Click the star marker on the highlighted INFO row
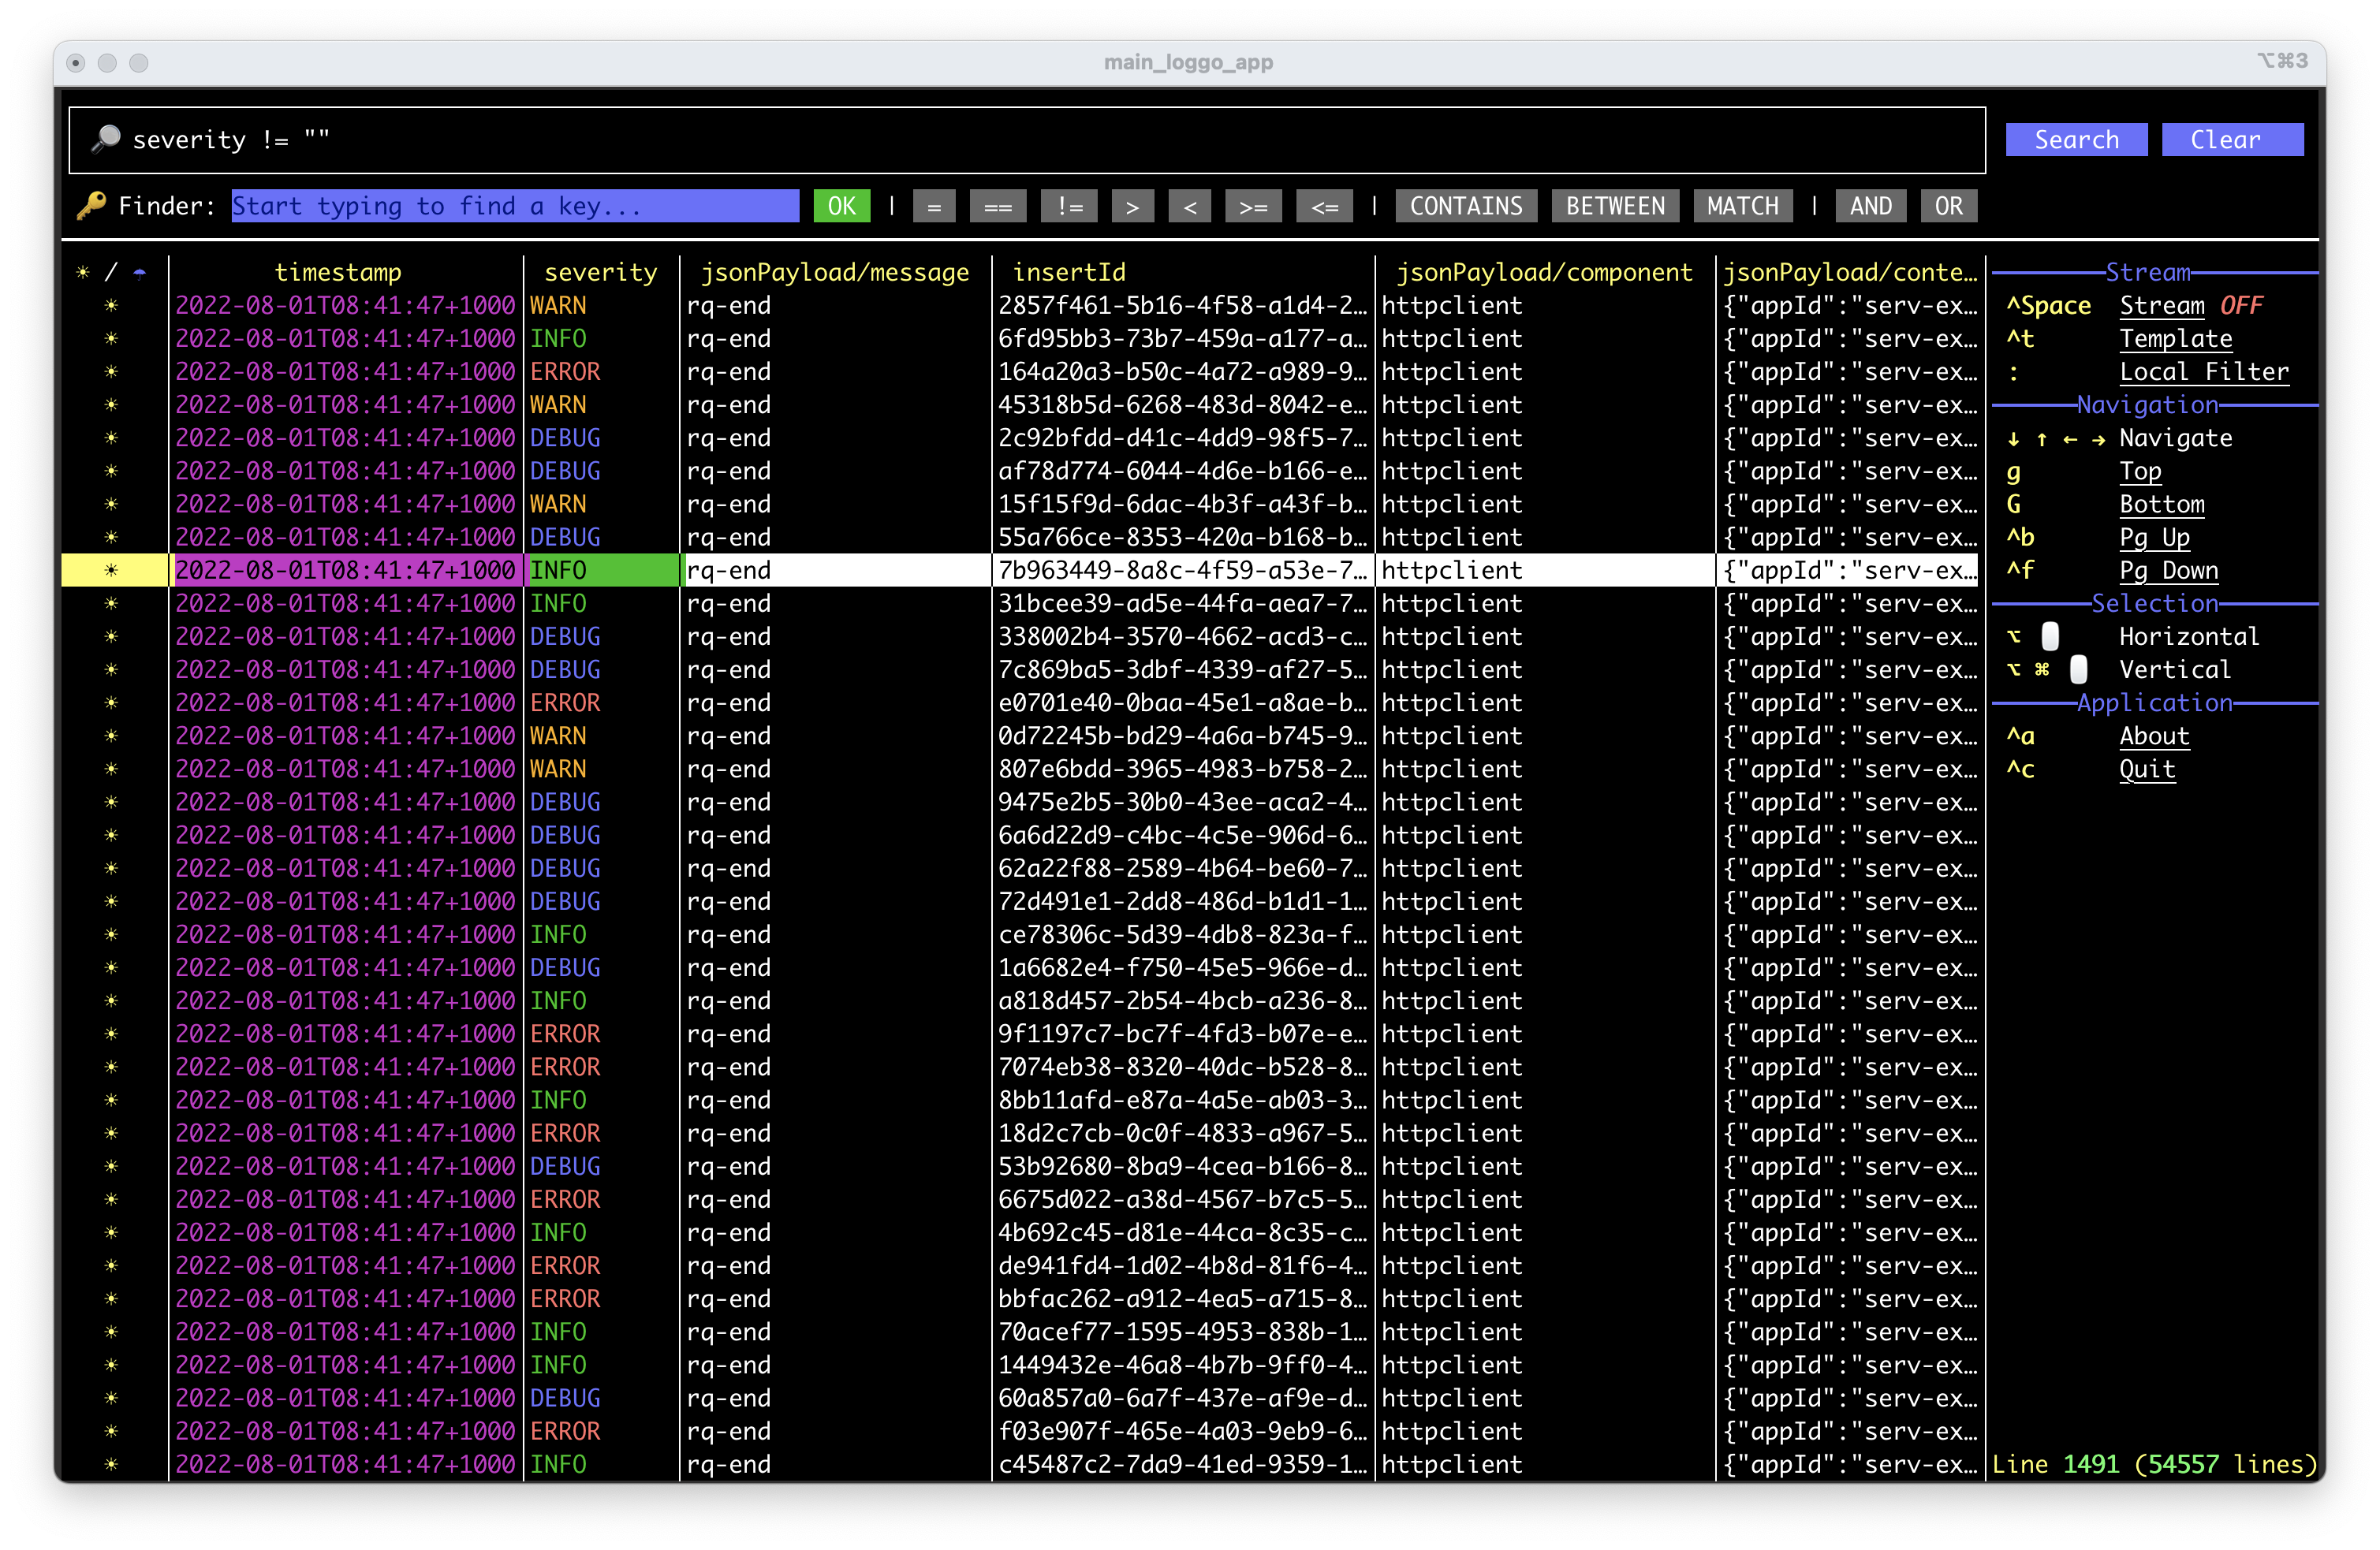Screen dimensions: 2380x1550 111,570
